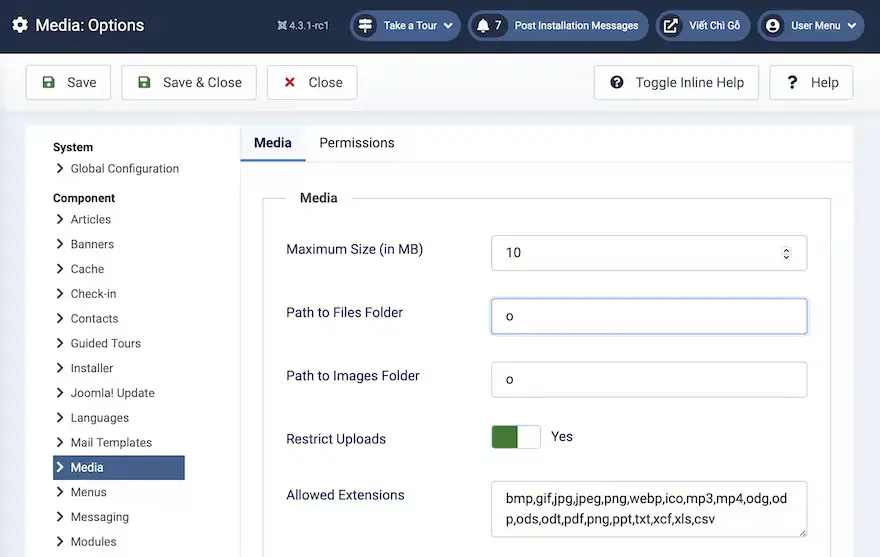Click the external link icon for Viết Chí Gõ

[x=671, y=26]
